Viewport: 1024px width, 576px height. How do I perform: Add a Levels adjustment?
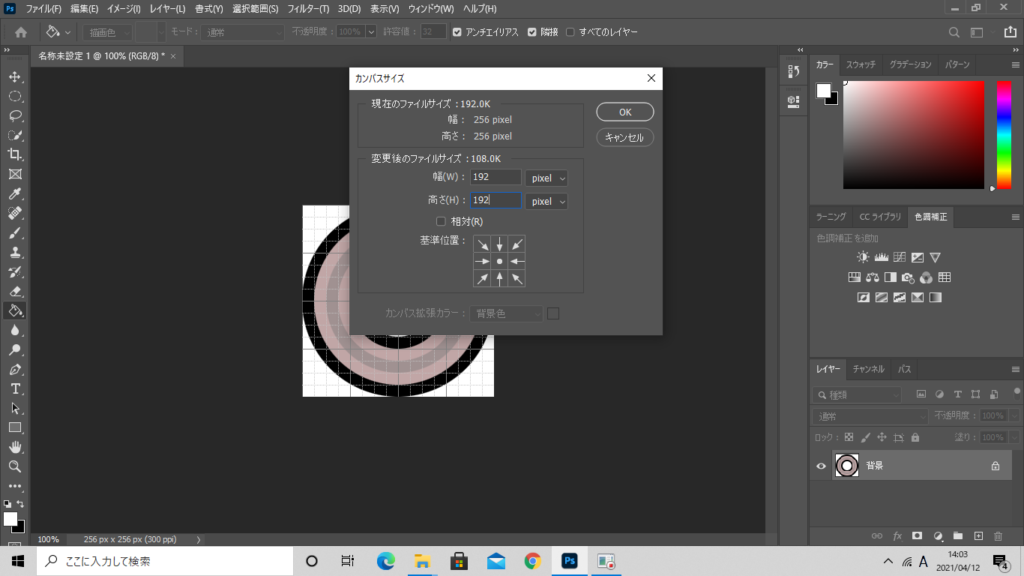pyautogui.click(x=881, y=257)
